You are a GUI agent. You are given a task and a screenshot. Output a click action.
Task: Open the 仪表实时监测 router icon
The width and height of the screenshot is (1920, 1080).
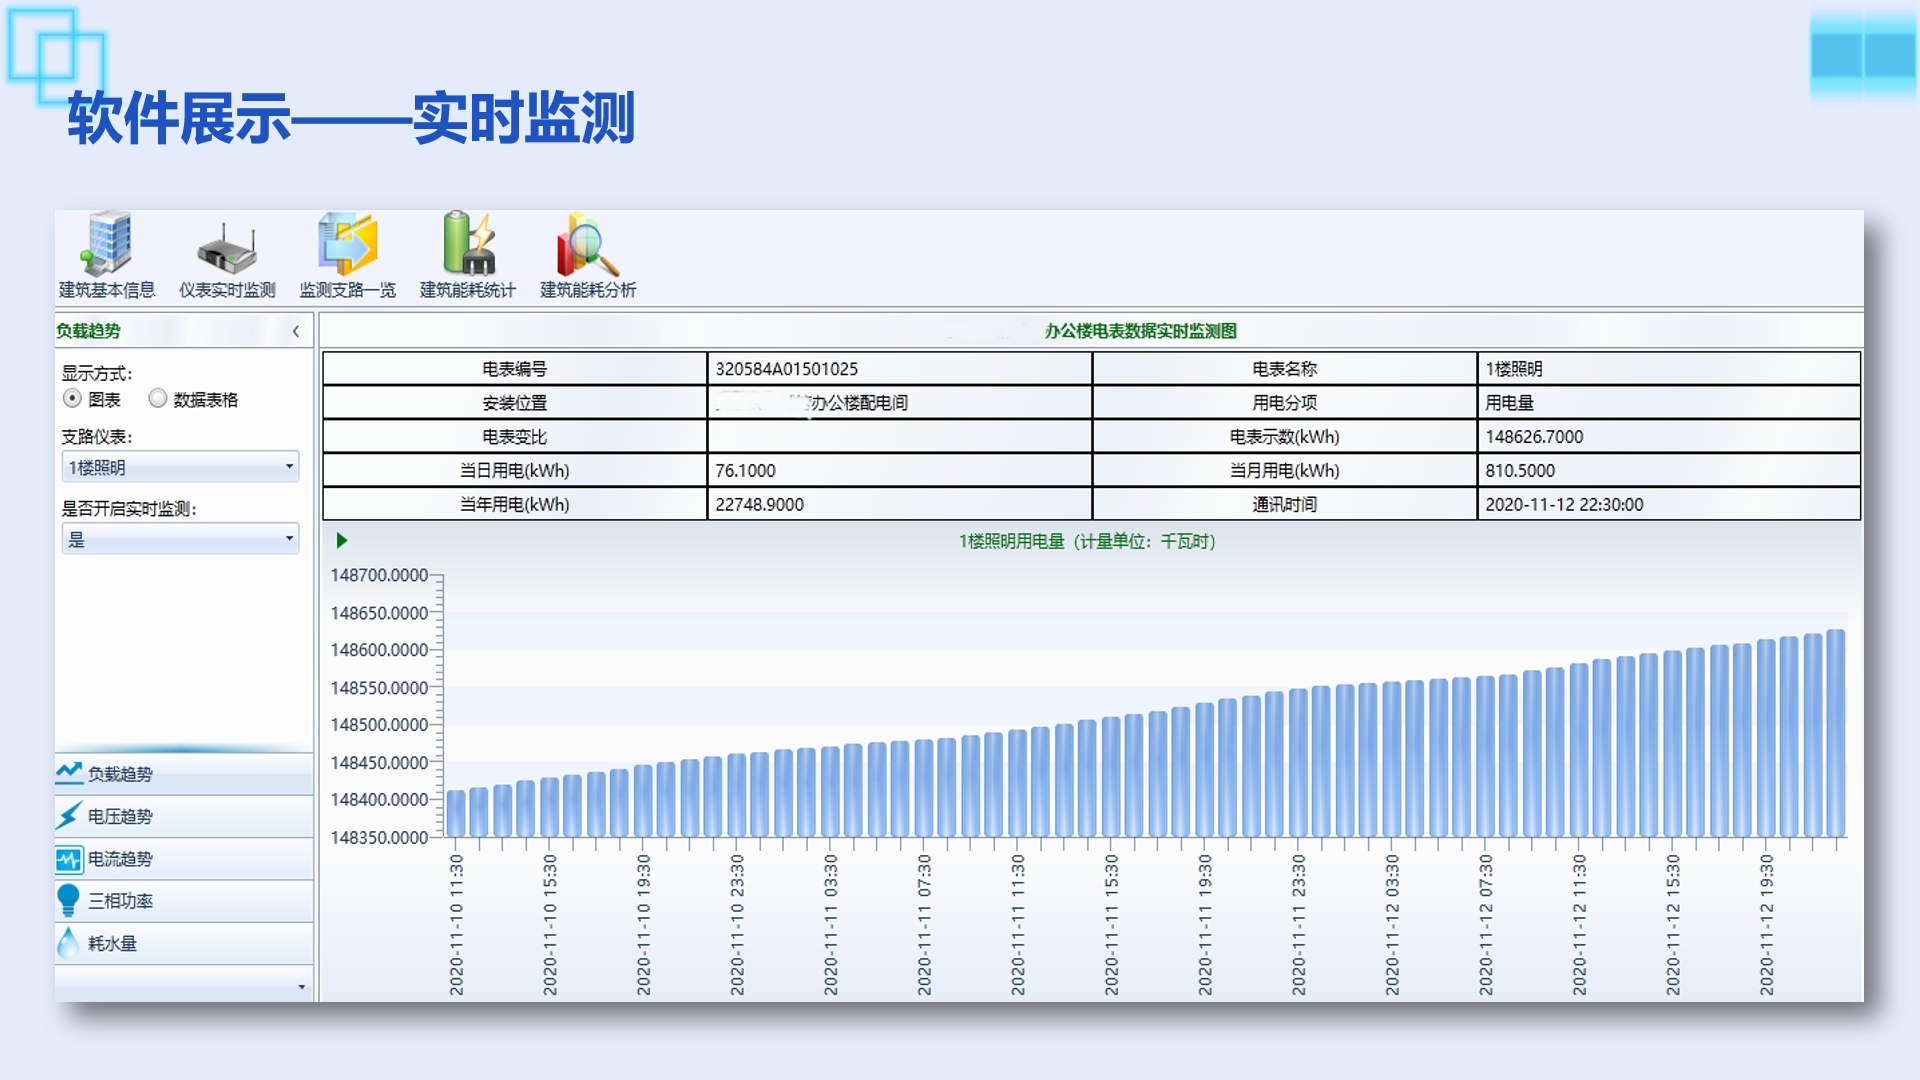(x=227, y=247)
